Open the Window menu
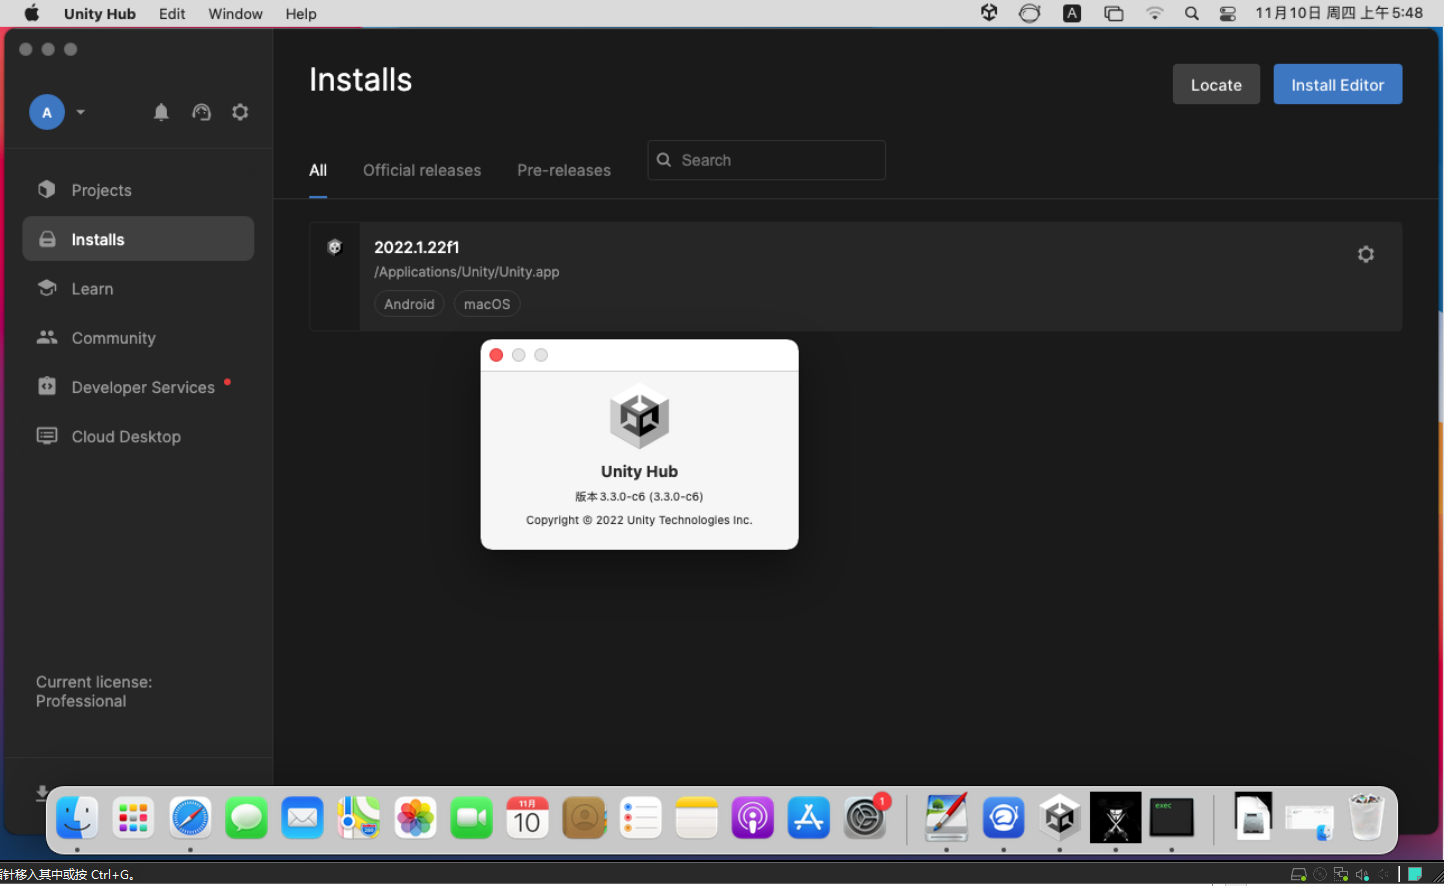Viewport: 1444px width, 886px height. 235,14
